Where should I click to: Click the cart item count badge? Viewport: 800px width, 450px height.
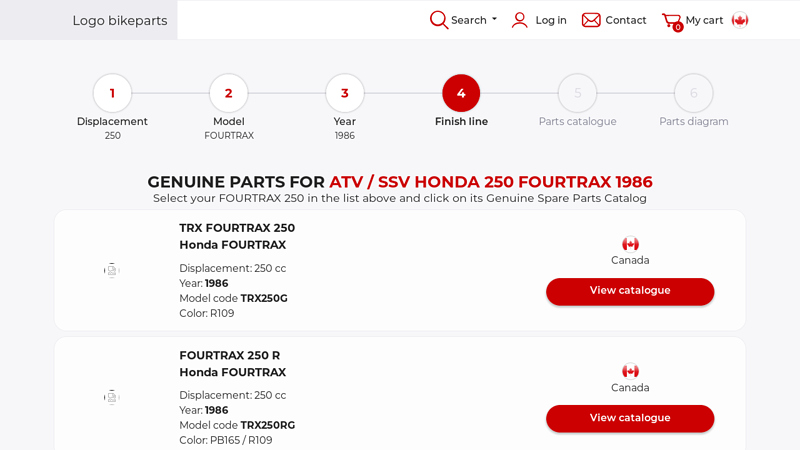coord(678,28)
